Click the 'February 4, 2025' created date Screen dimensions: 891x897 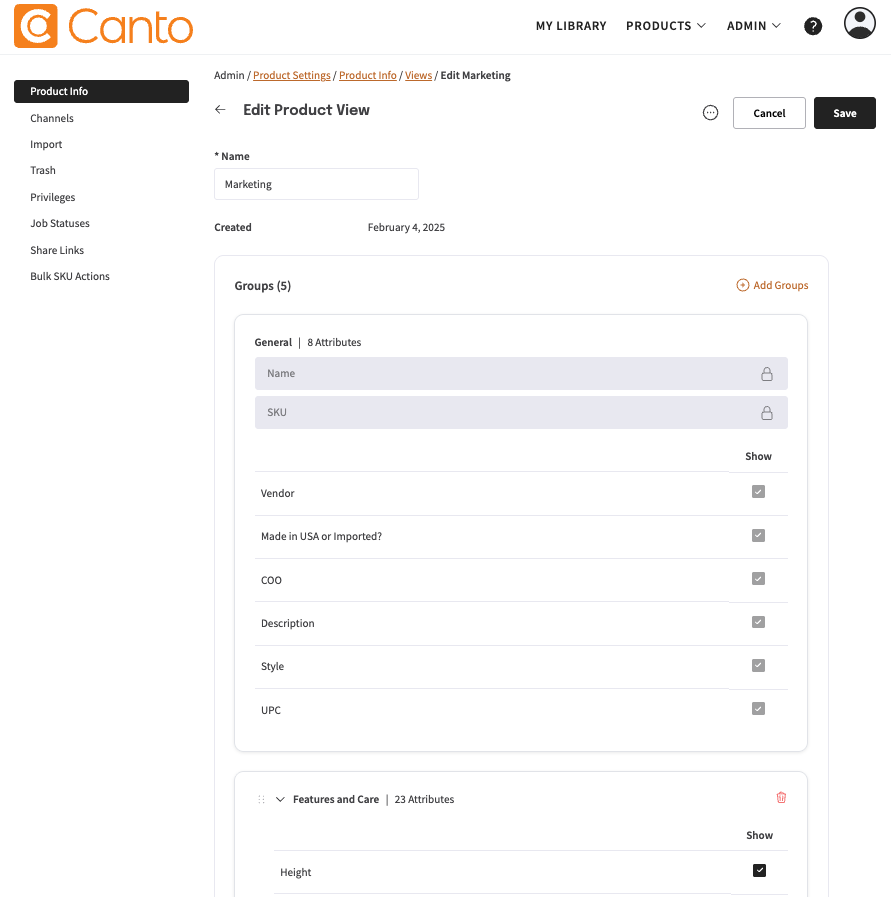(406, 228)
